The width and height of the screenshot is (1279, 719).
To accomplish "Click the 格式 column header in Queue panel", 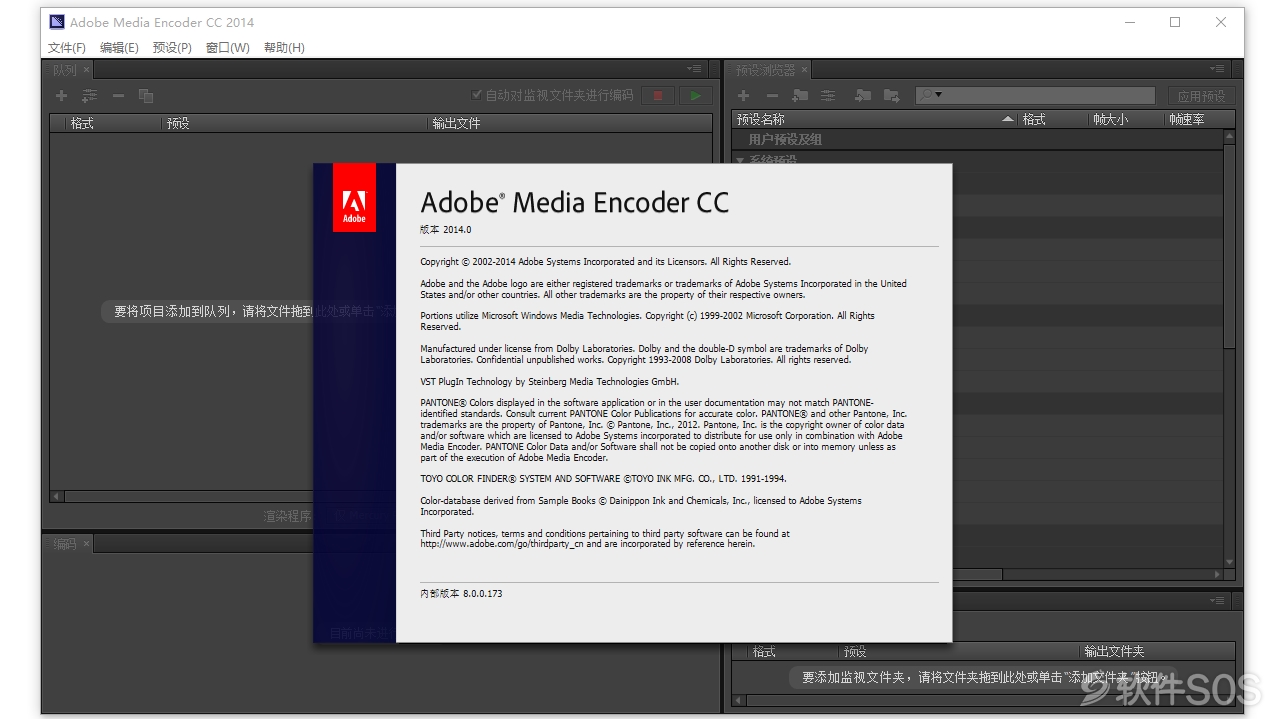I will (82, 123).
